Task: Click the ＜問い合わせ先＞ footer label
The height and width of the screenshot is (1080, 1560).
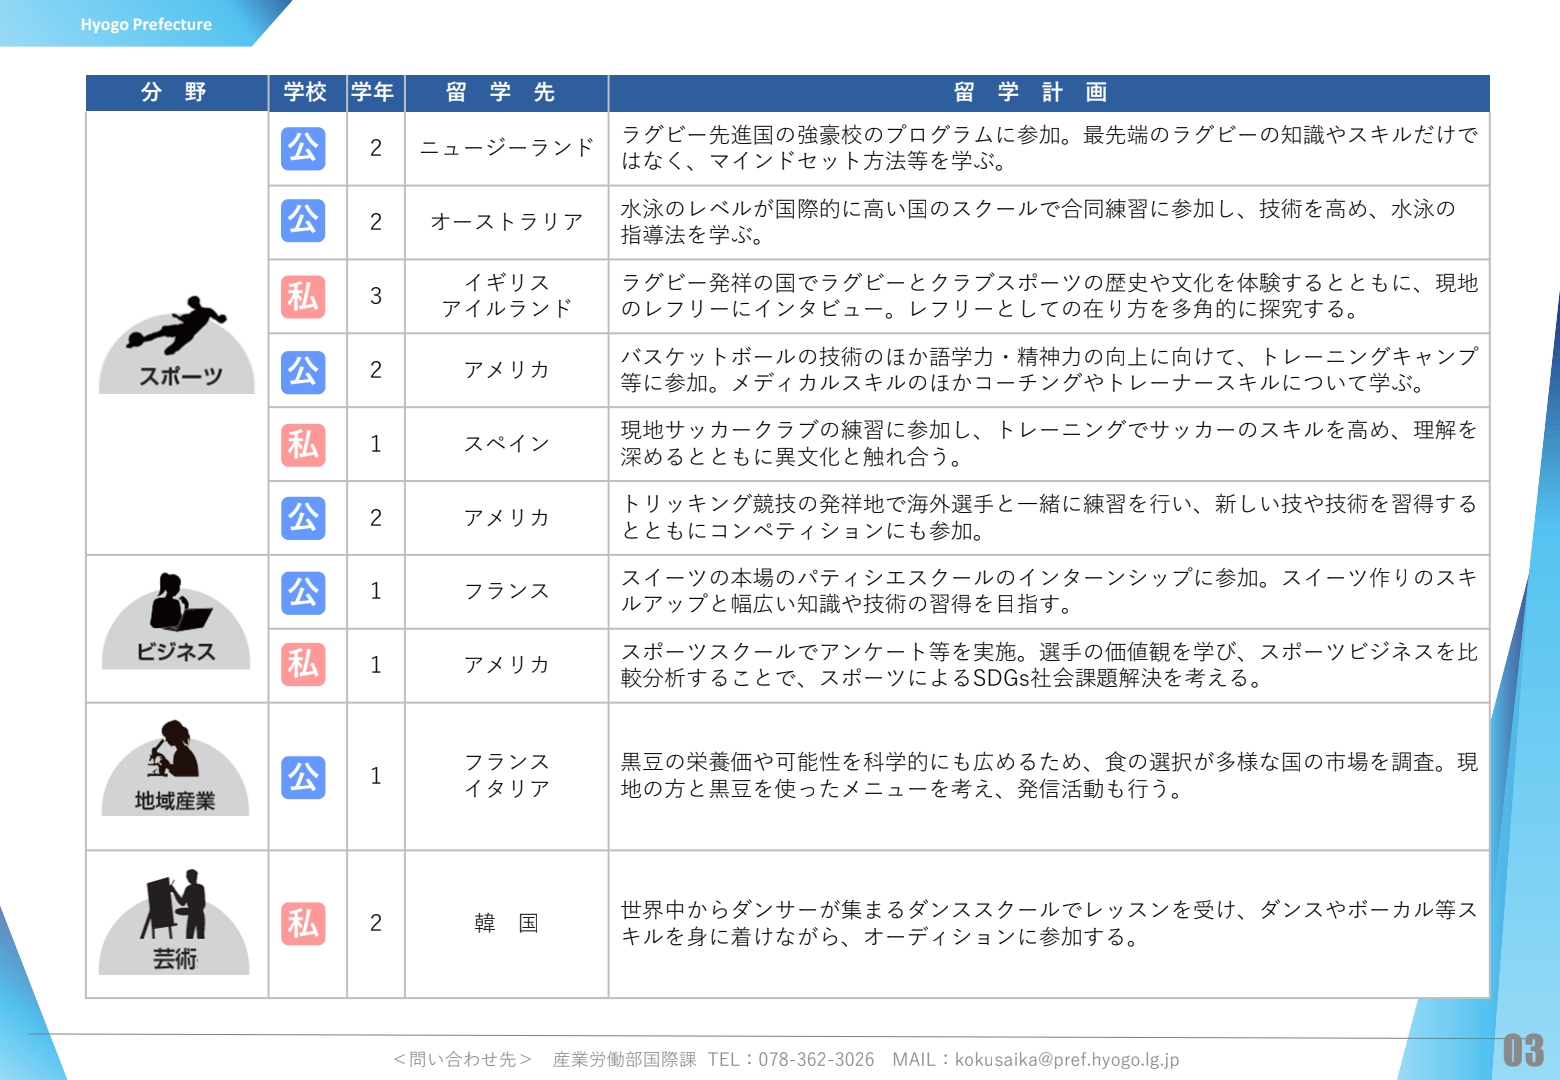Action: click(x=463, y=1059)
